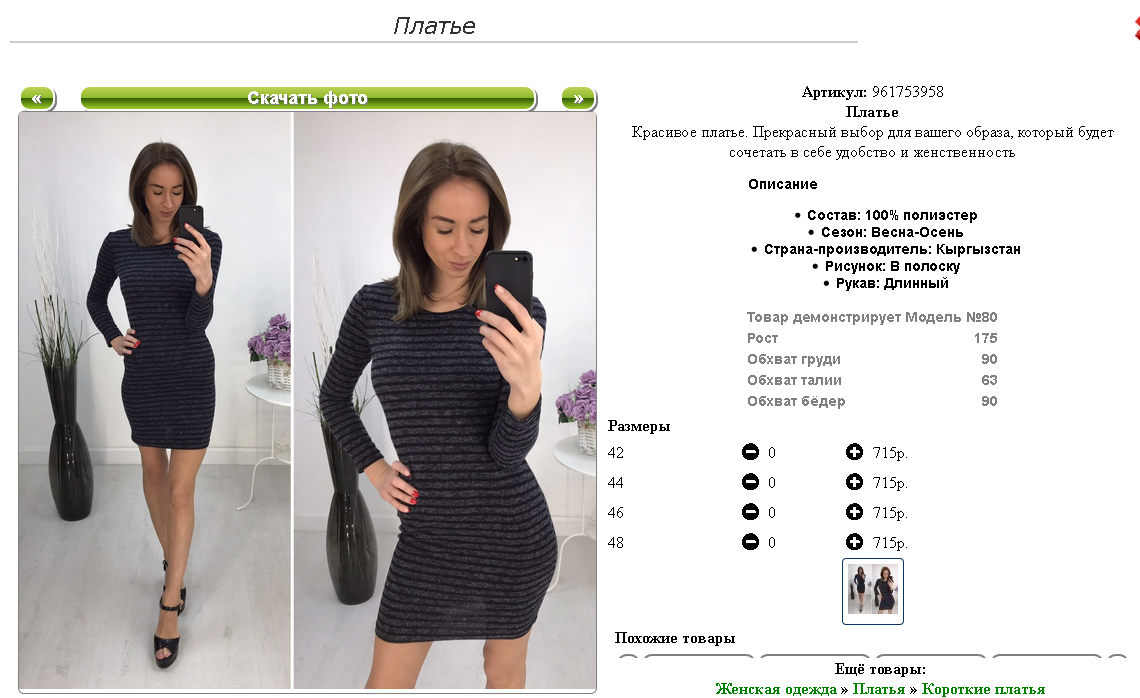Click the Похожие товары heading
1140x698 pixels.
click(x=675, y=638)
